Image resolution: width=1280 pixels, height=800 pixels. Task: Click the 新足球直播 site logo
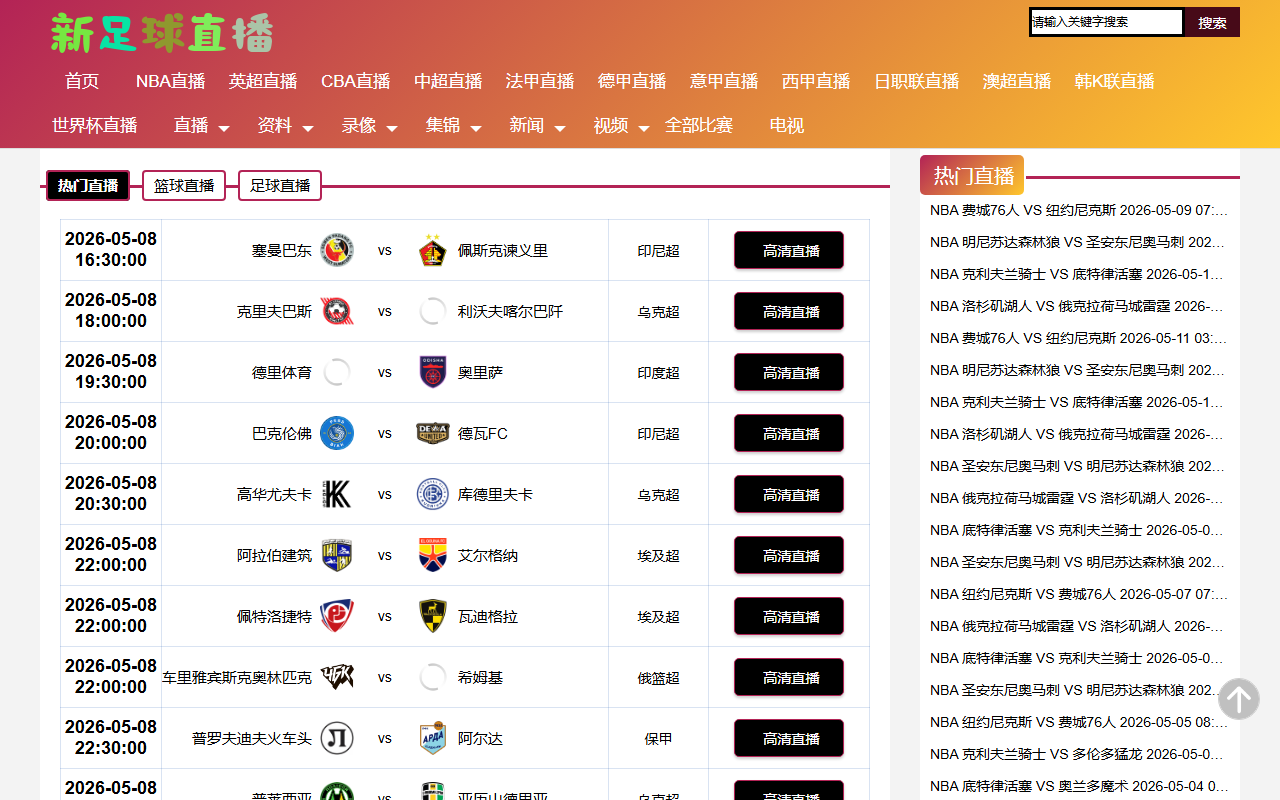tap(162, 33)
